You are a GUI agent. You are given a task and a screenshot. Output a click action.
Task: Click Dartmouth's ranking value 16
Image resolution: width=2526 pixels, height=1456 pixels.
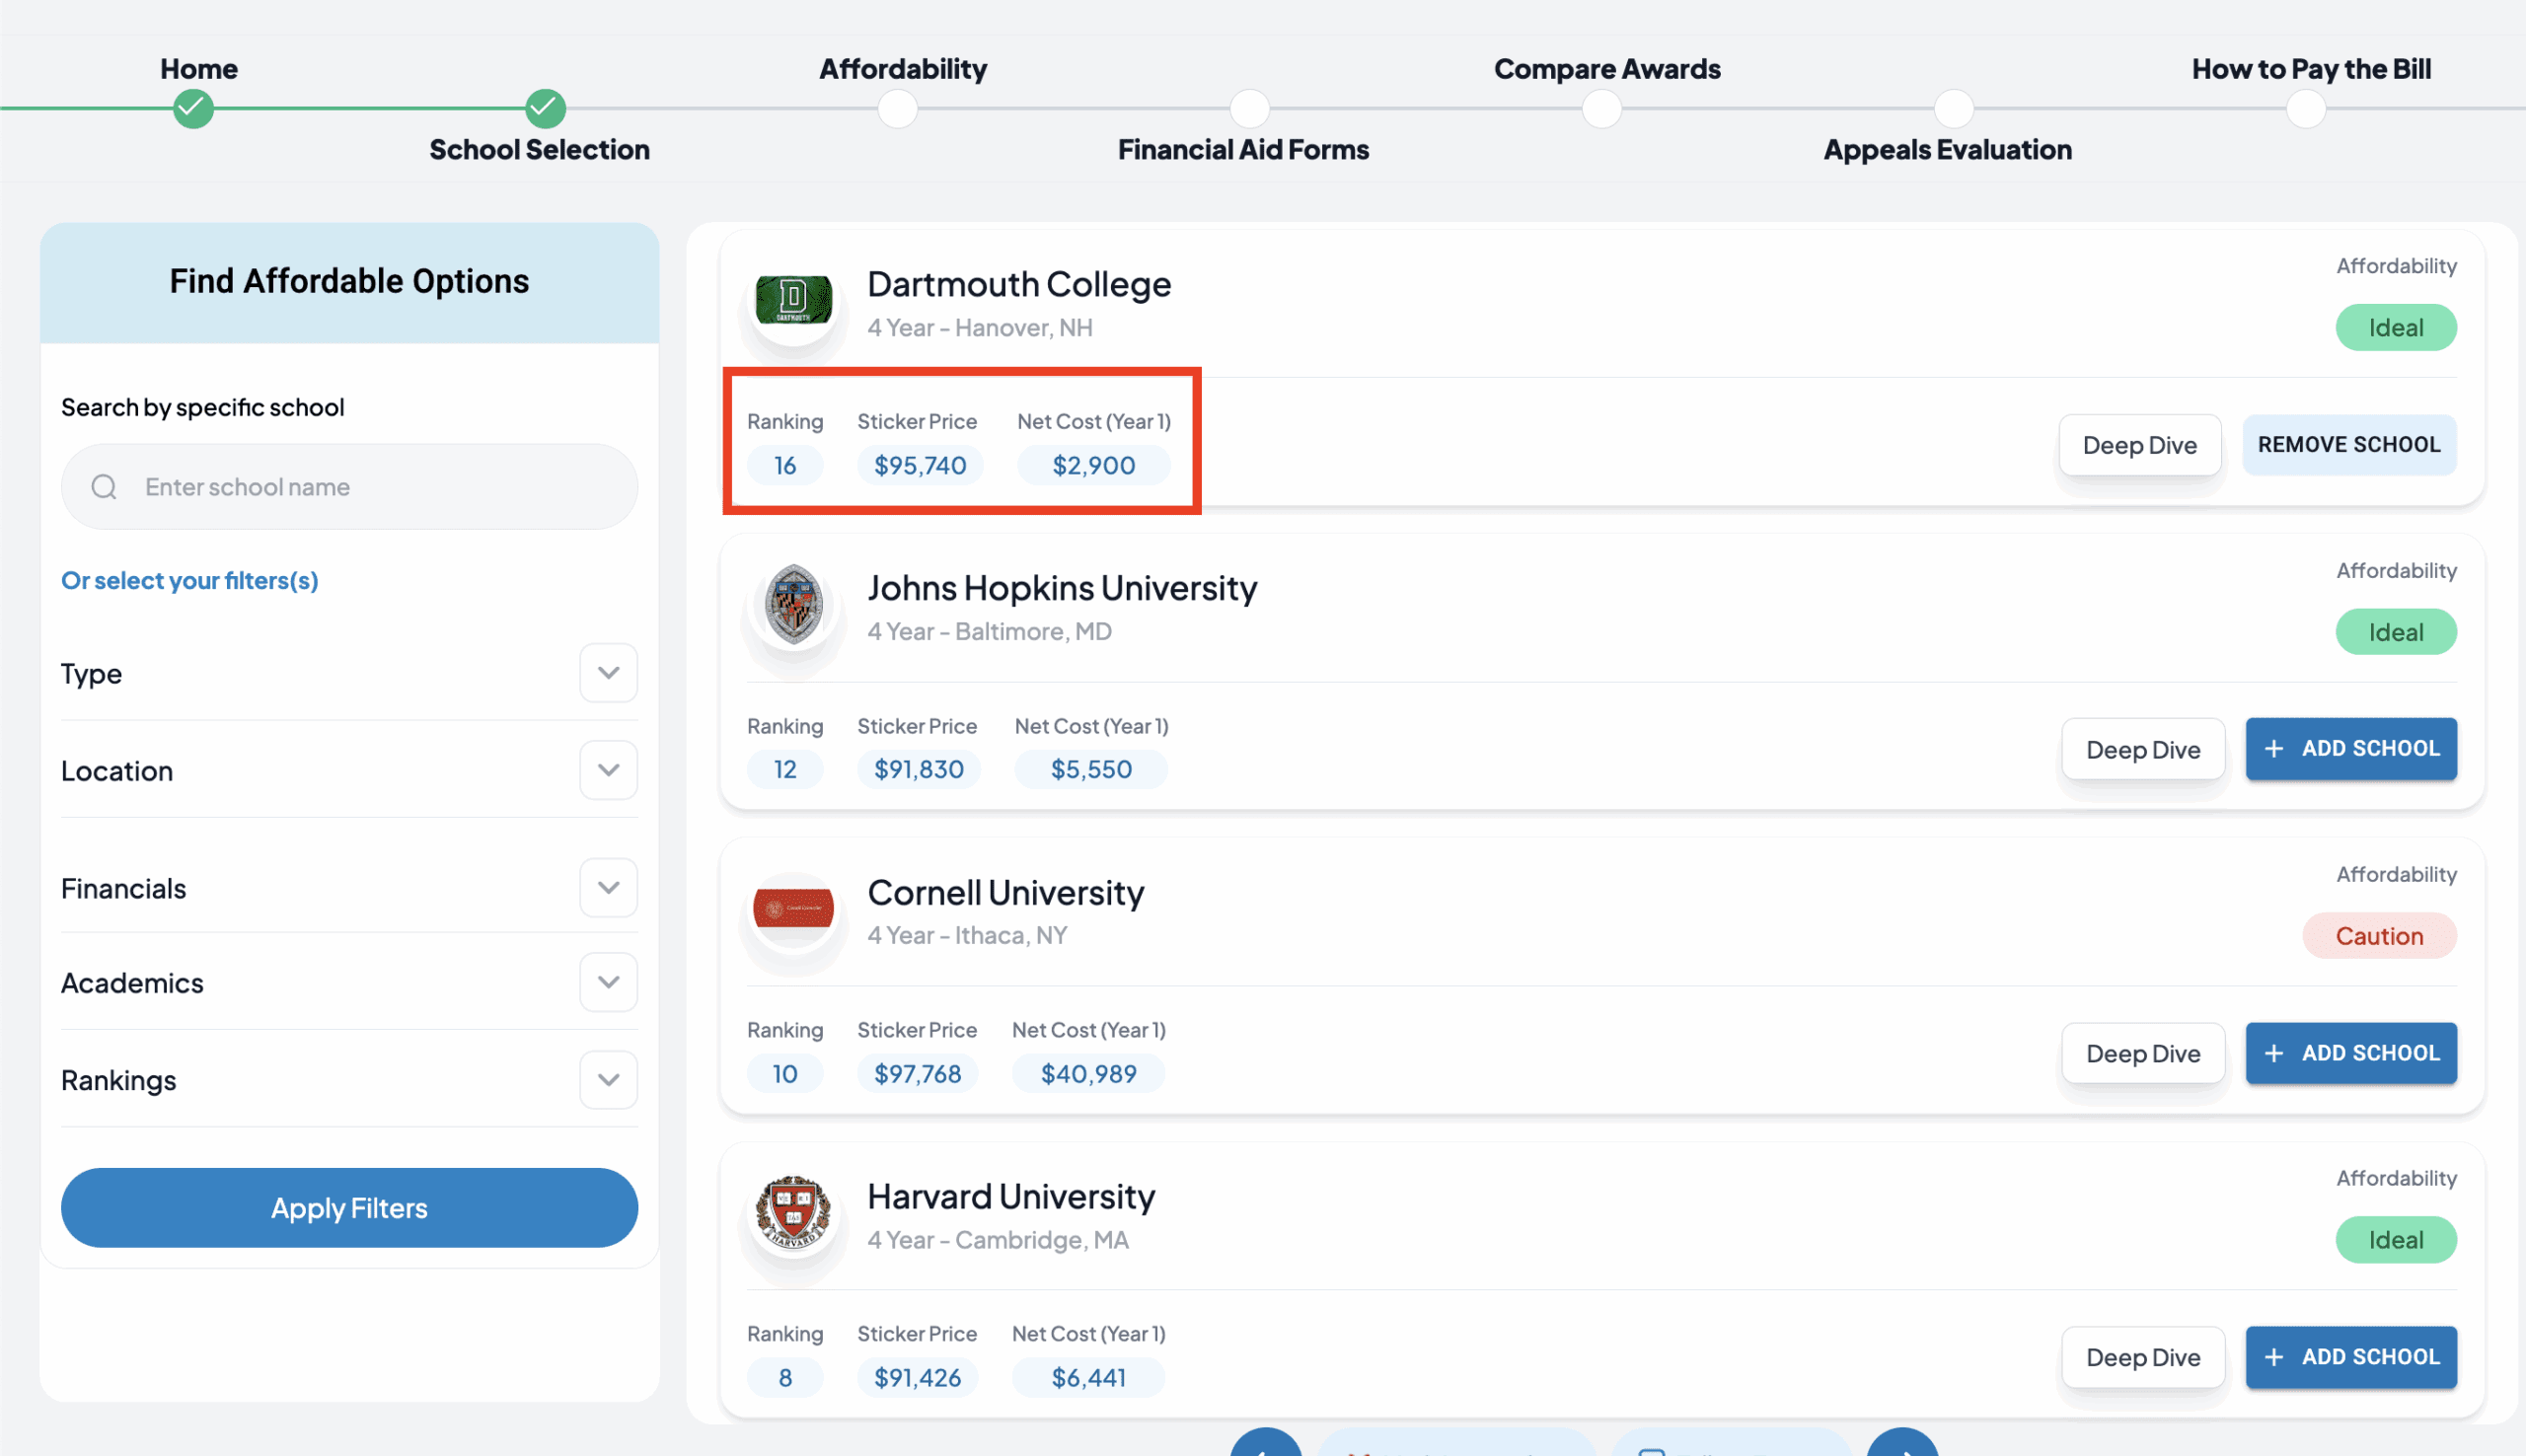click(x=785, y=465)
